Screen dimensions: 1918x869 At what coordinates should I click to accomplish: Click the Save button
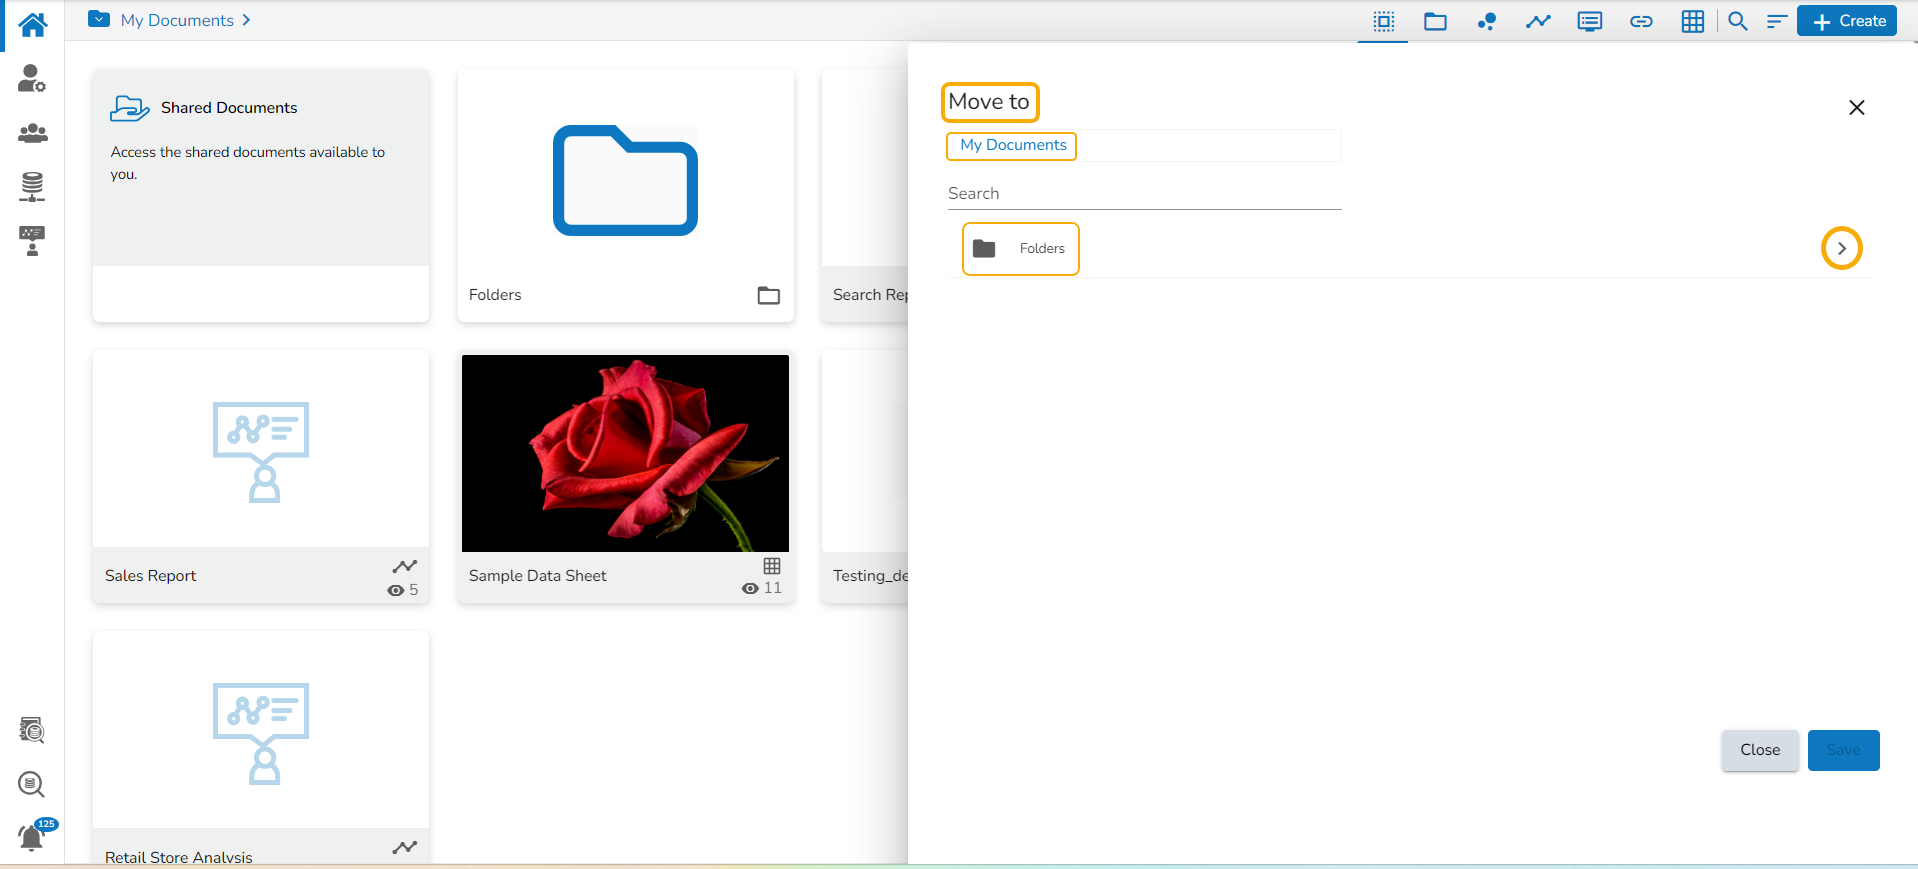[1843, 750]
